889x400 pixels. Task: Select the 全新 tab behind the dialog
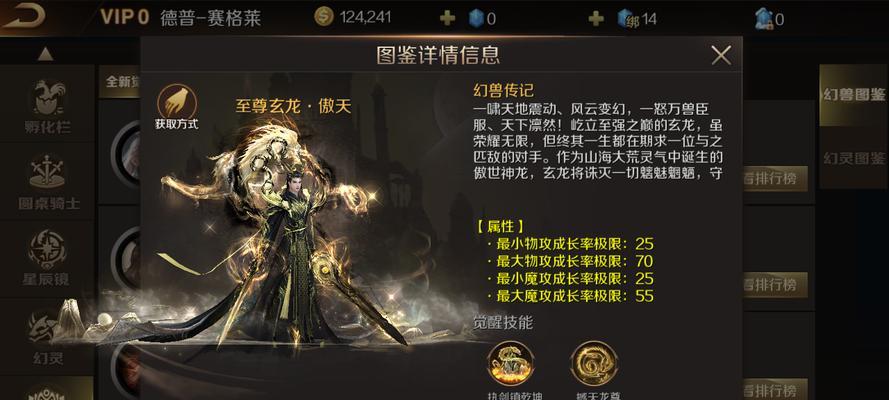[120, 82]
